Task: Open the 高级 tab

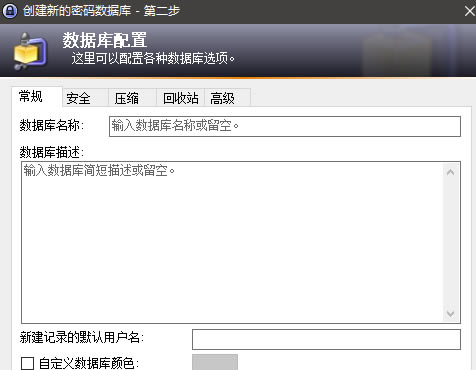Action: pyautogui.click(x=227, y=98)
